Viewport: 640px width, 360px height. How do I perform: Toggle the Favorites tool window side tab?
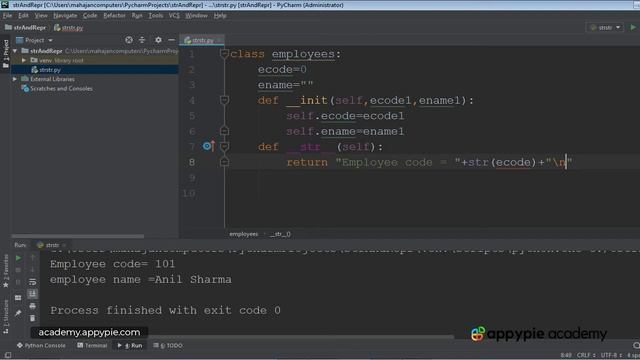click(5, 270)
